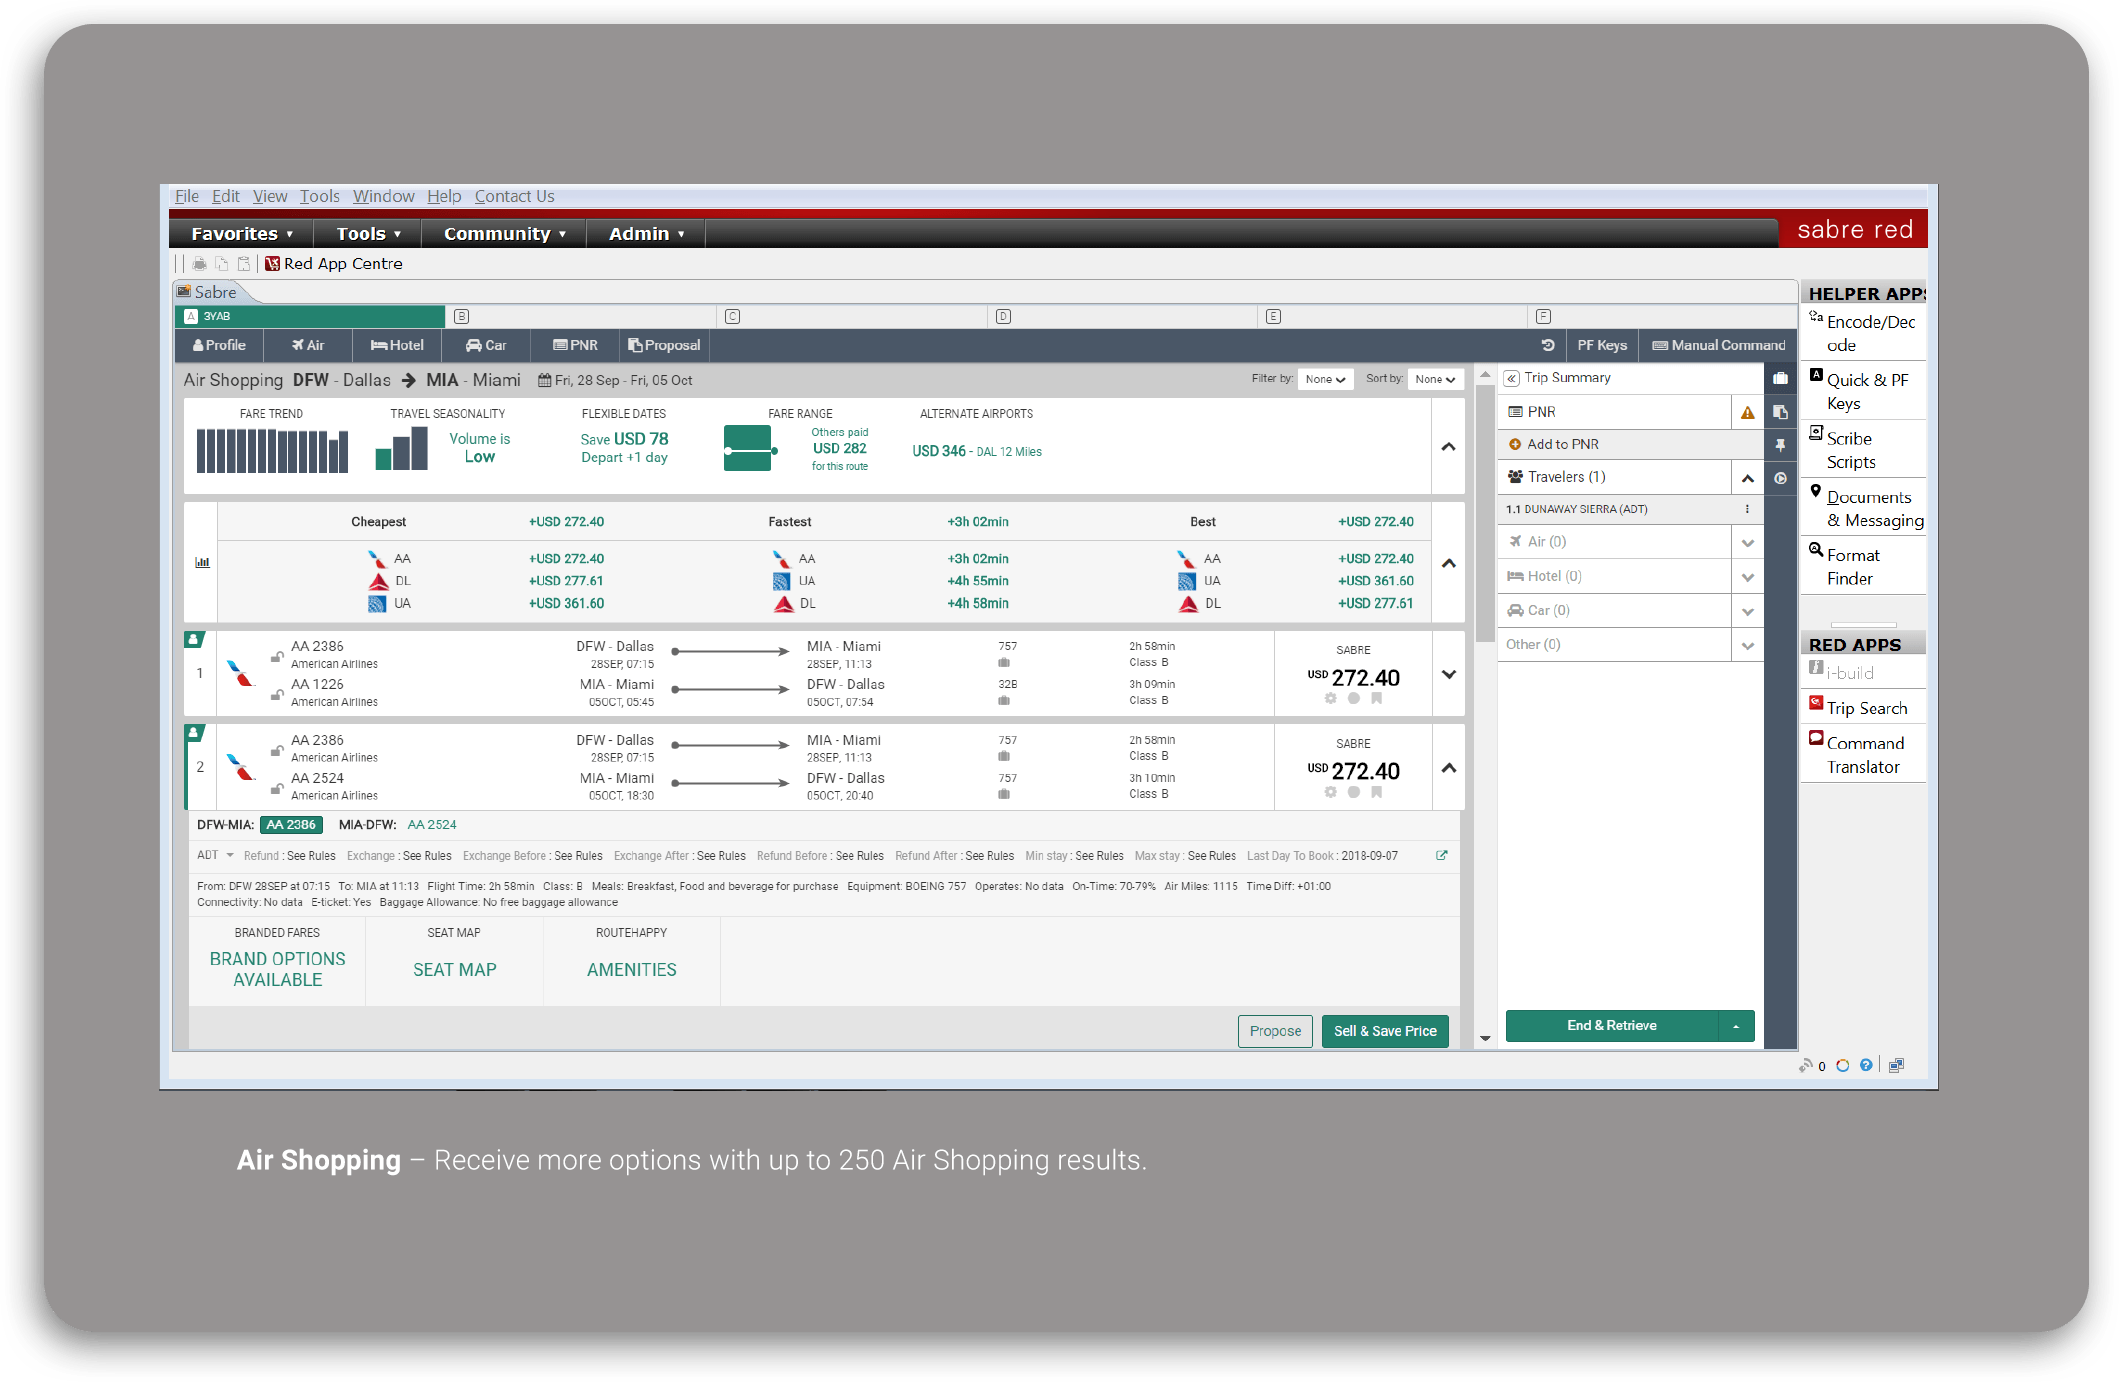Screen dimensions: 2119x1382
Task: Collapse the Cheapest/Fastest/Best summary chevron
Action: 1448,563
